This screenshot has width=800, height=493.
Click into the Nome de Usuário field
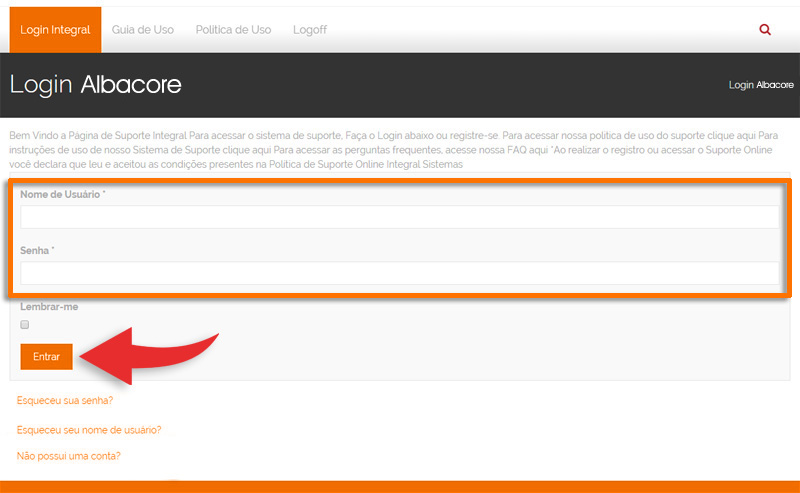(400, 217)
